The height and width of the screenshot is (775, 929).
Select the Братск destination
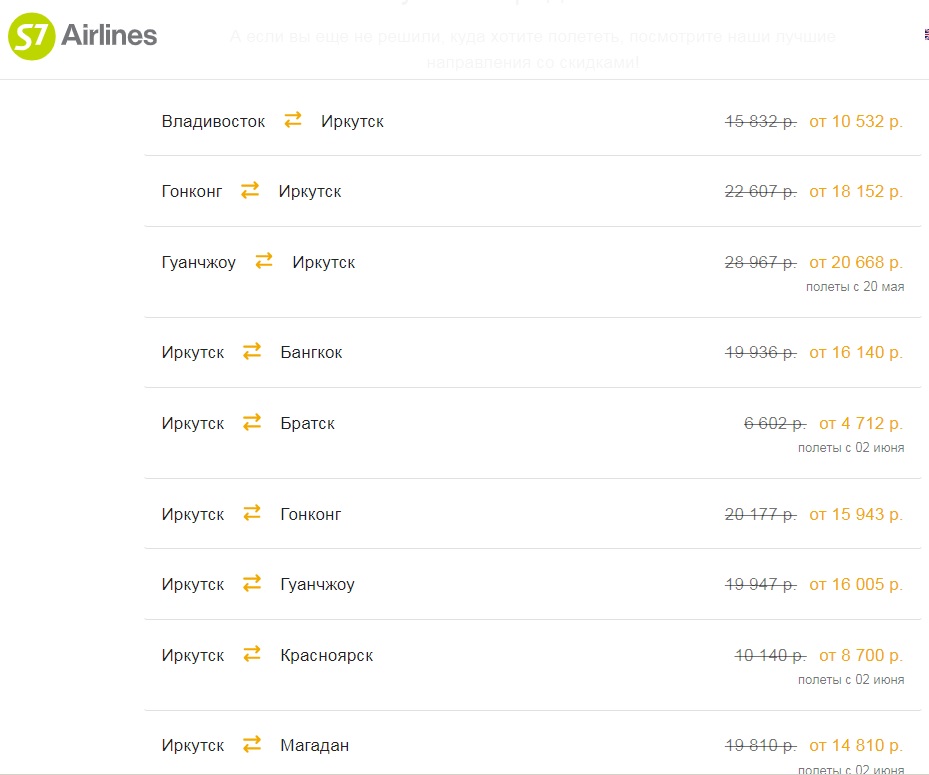click(x=307, y=424)
